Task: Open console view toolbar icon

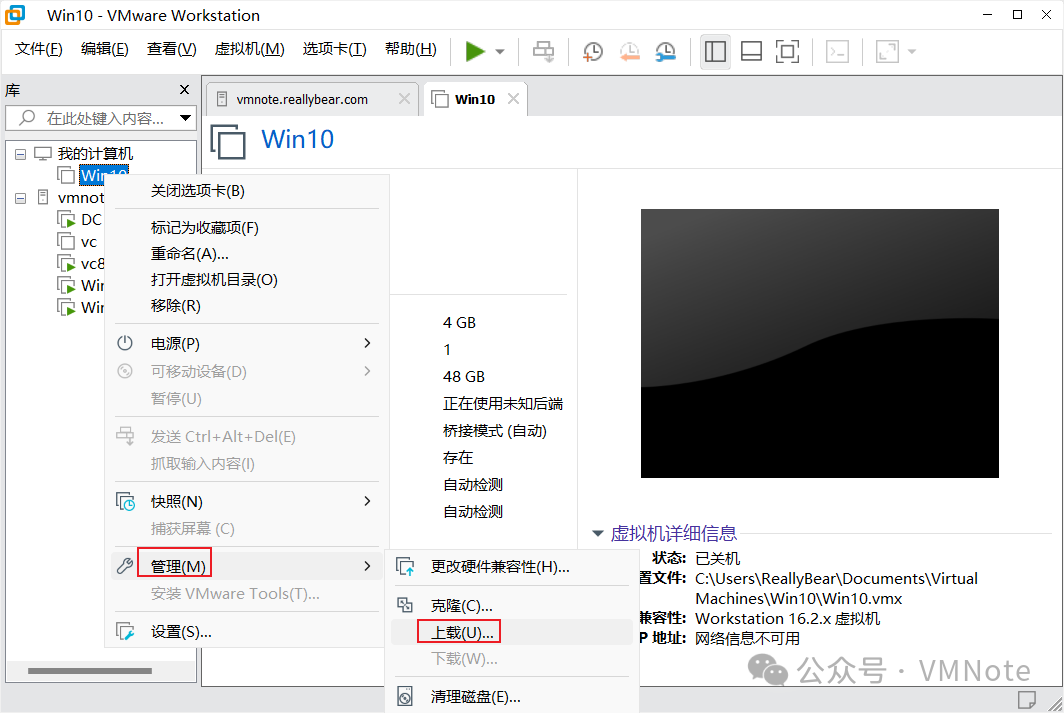Action: (837, 52)
